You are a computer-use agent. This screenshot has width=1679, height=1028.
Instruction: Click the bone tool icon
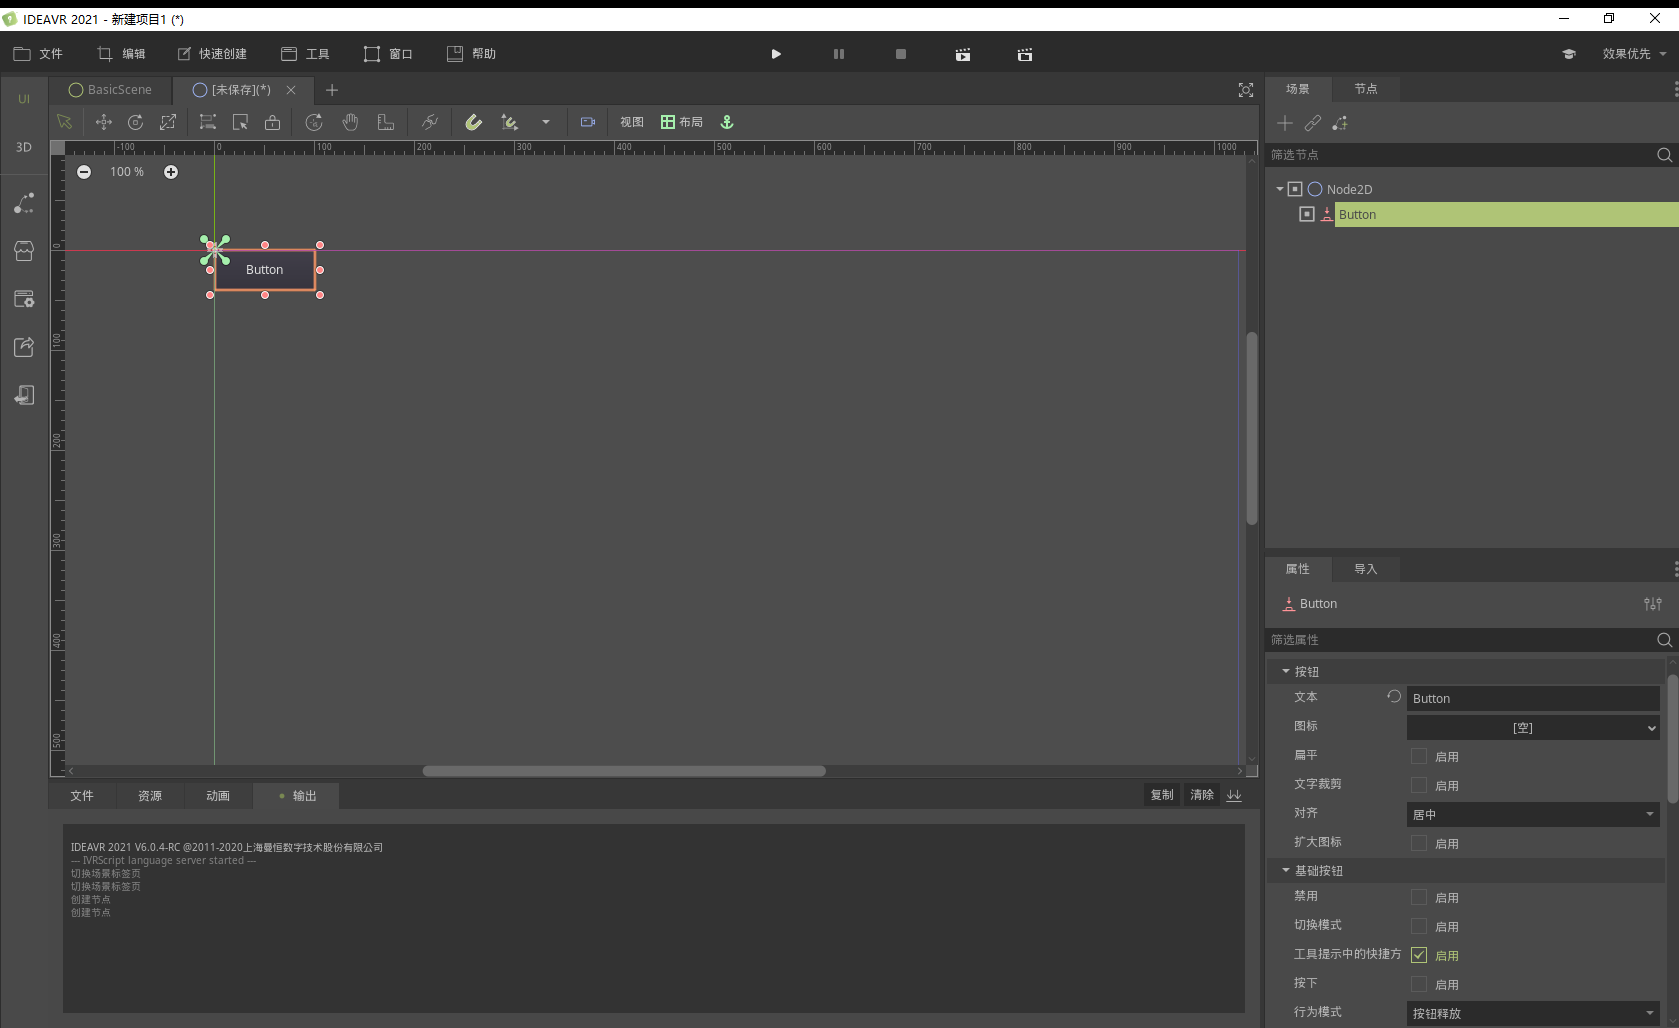coord(430,122)
